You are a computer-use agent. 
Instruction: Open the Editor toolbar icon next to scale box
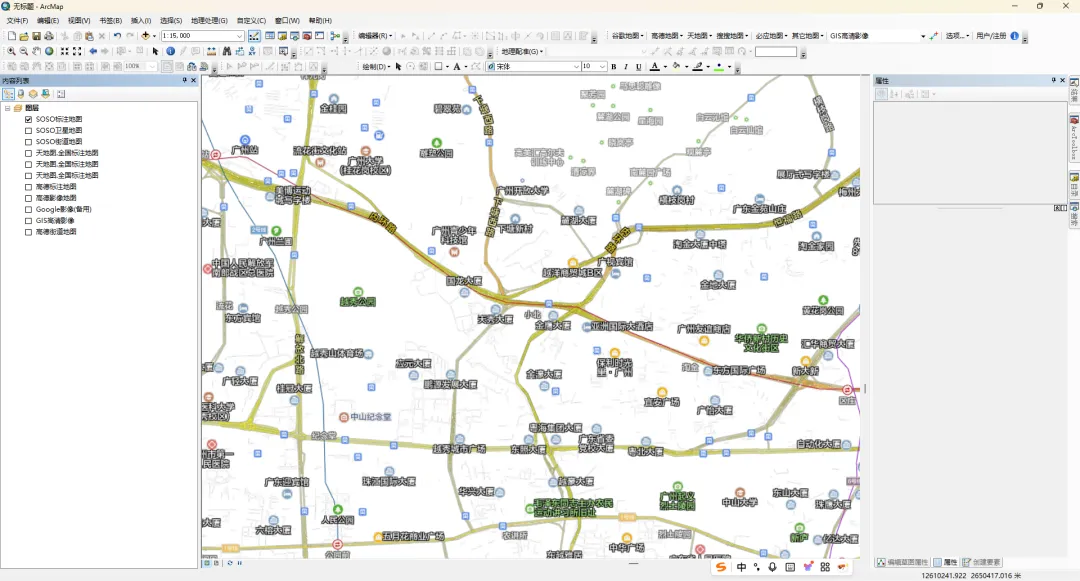coord(254,36)
